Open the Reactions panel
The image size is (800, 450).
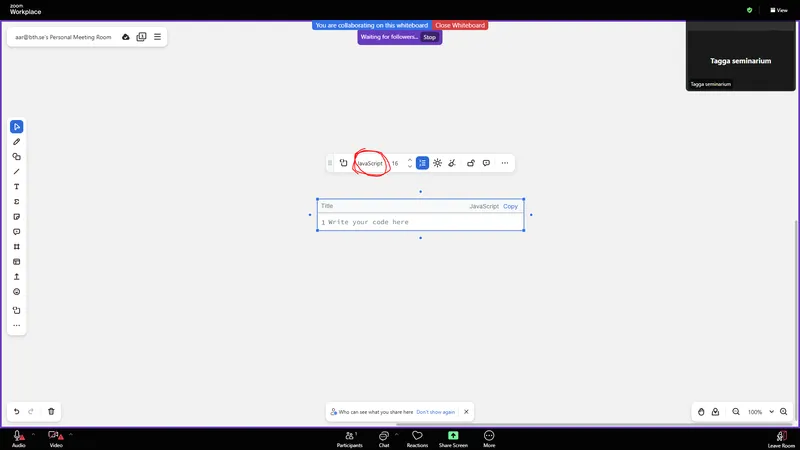point(417,438)
